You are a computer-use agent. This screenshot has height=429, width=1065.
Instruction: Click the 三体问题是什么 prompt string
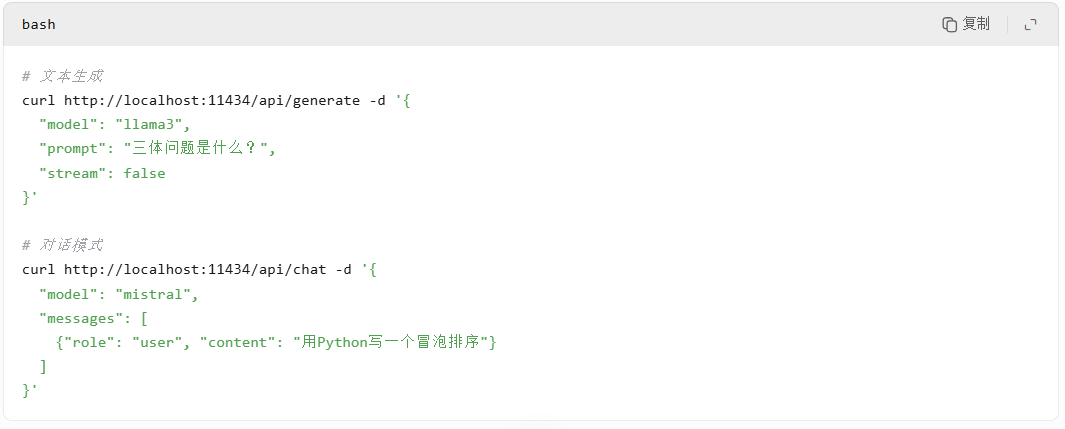(196, 149)
